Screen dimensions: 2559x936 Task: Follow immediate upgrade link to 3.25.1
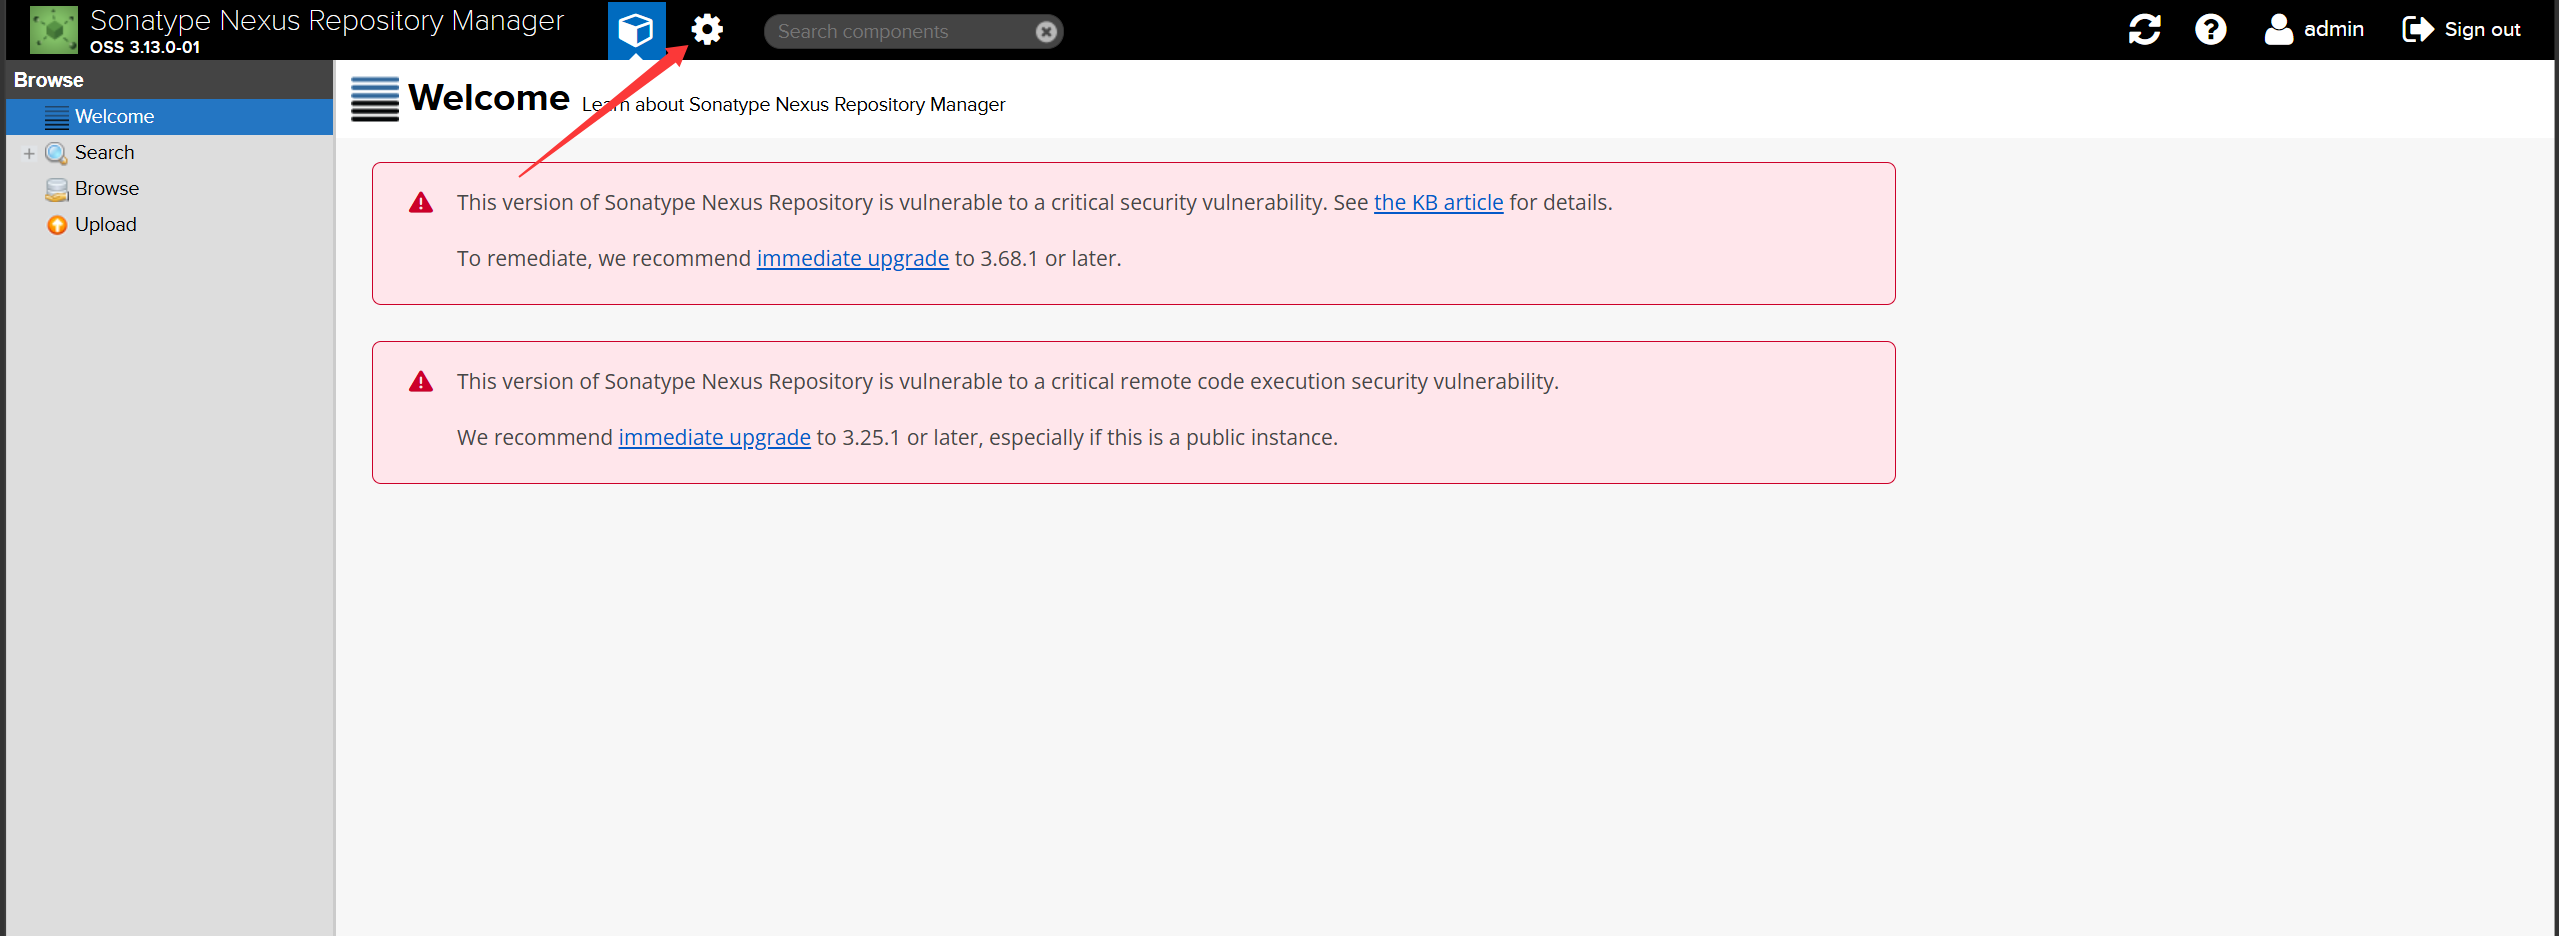coord(714,438)
